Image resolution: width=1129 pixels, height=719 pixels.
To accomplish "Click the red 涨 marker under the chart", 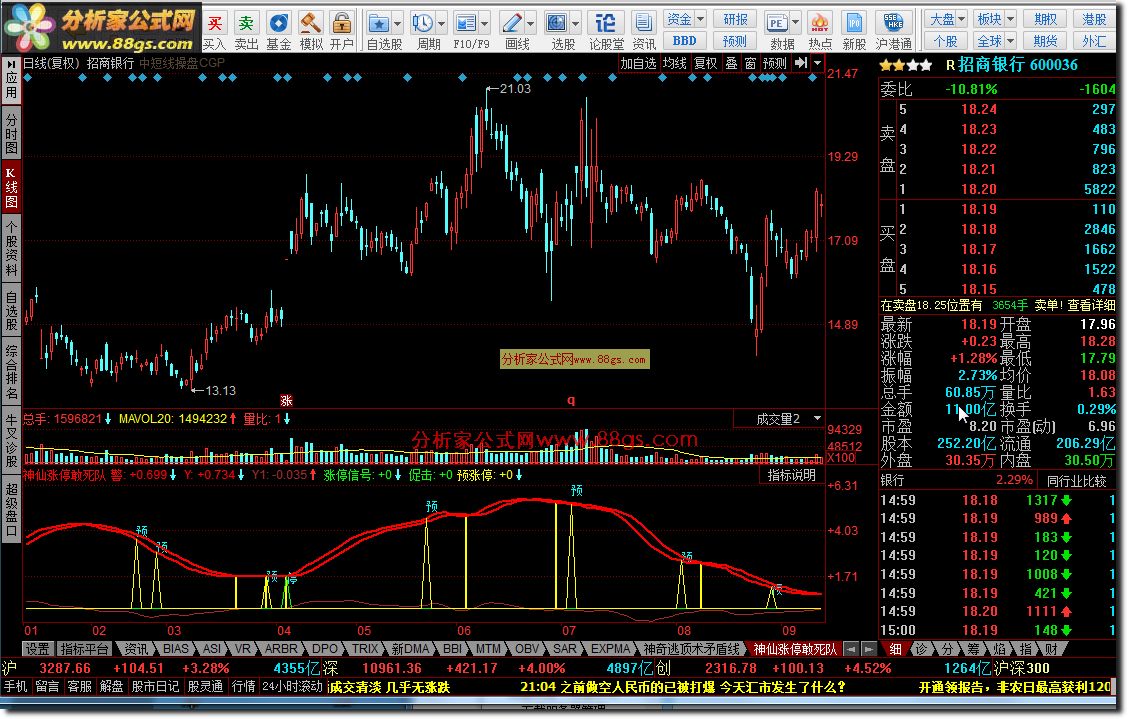I will tap(286, 400).
